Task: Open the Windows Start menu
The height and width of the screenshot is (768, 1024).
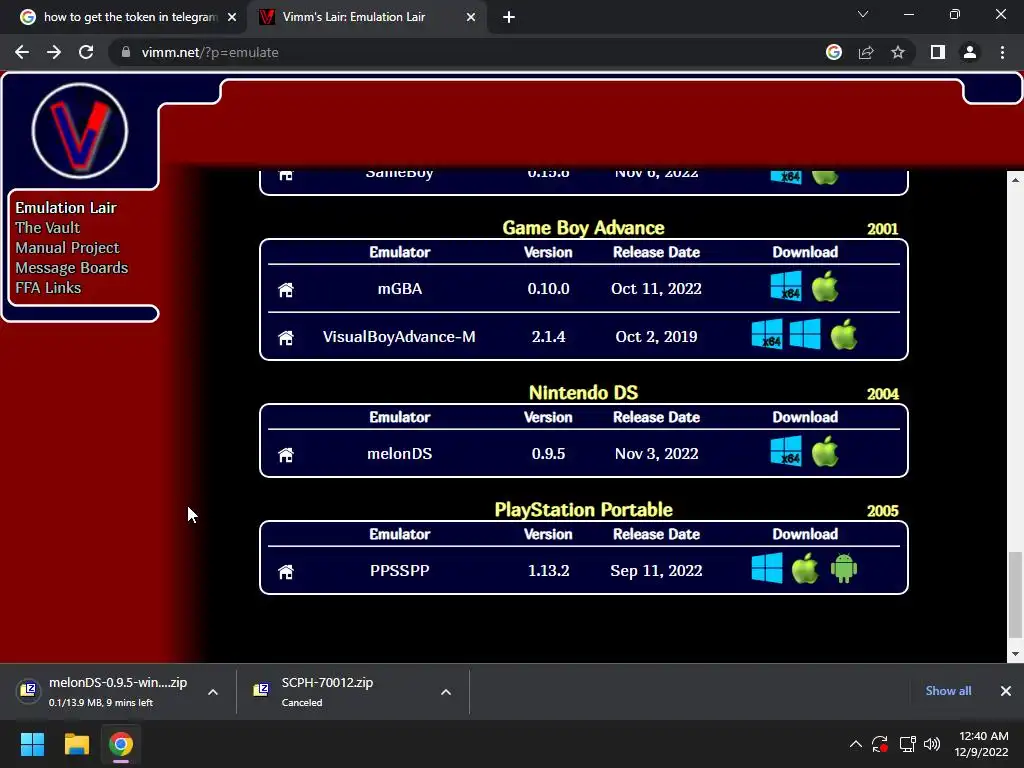Action: pyautogui.click(x=32, y=744)
